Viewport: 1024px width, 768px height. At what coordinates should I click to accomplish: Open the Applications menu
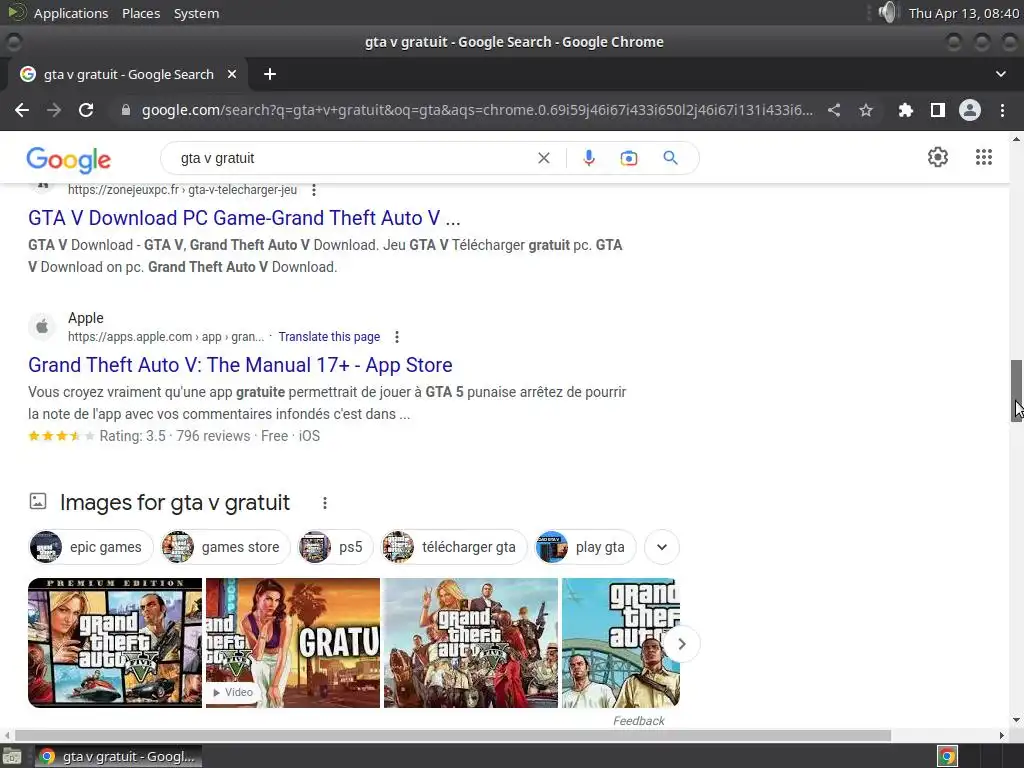tap(71, 13)
